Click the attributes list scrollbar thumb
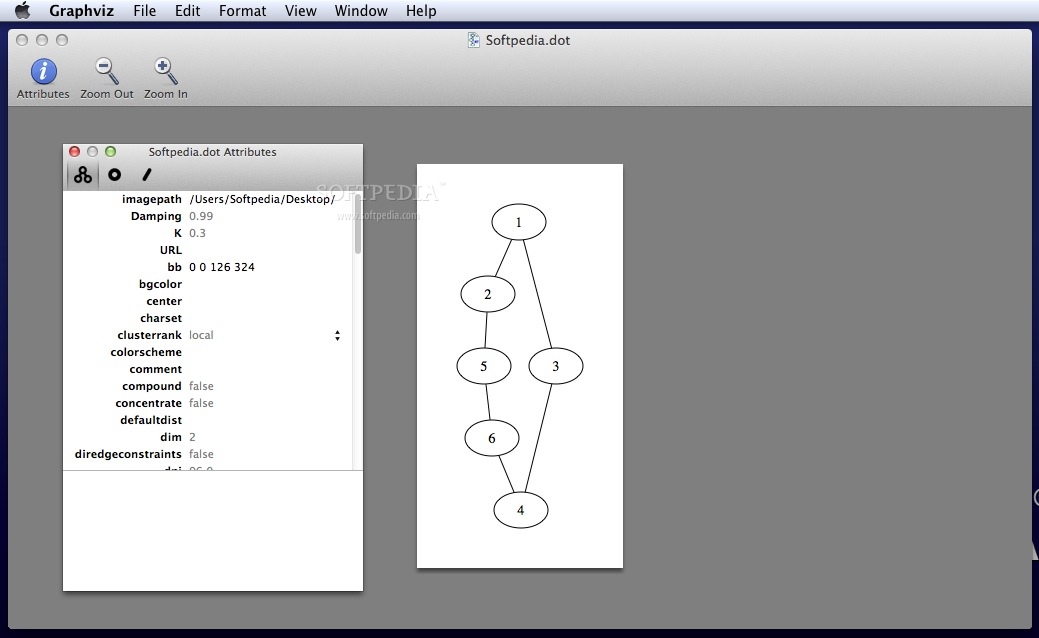Screen dimensions: 1039x638 click(358, 225)
